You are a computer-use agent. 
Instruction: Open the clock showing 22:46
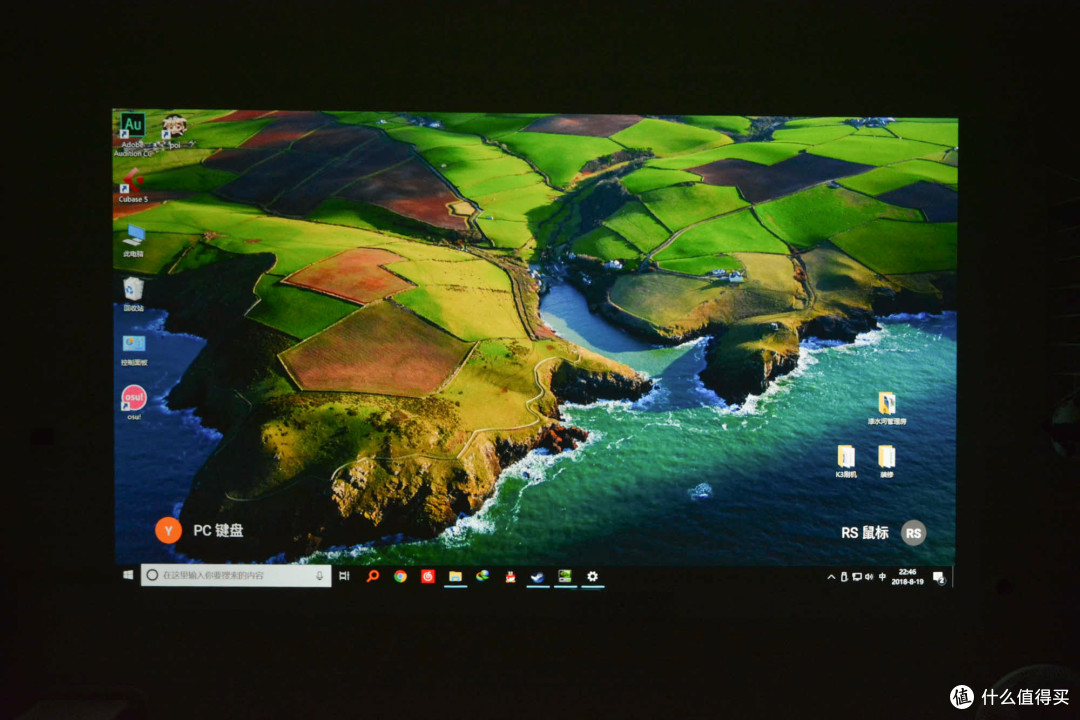pos(907,577)
